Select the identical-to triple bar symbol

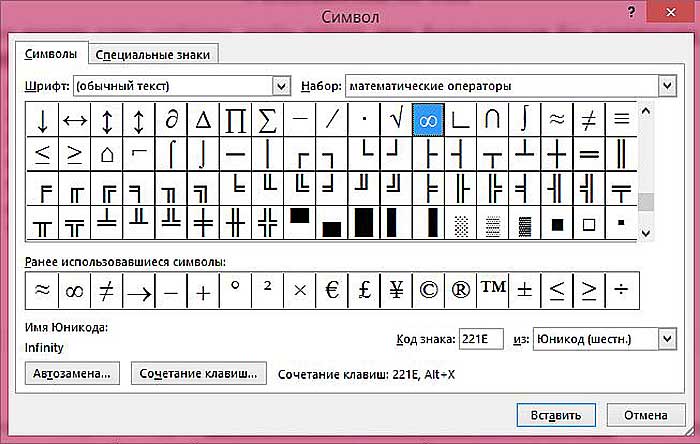[x=620, y=121]
